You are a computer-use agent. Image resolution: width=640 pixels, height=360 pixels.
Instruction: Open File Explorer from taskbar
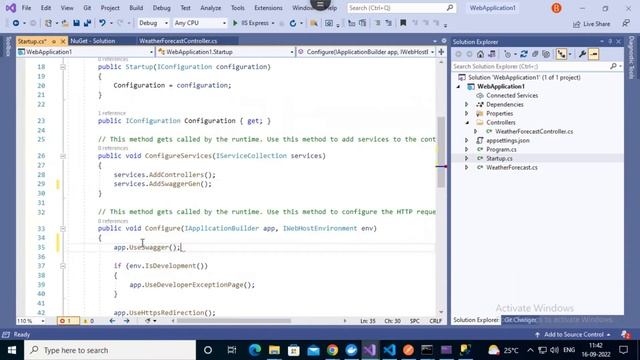[x=274, y=350]
